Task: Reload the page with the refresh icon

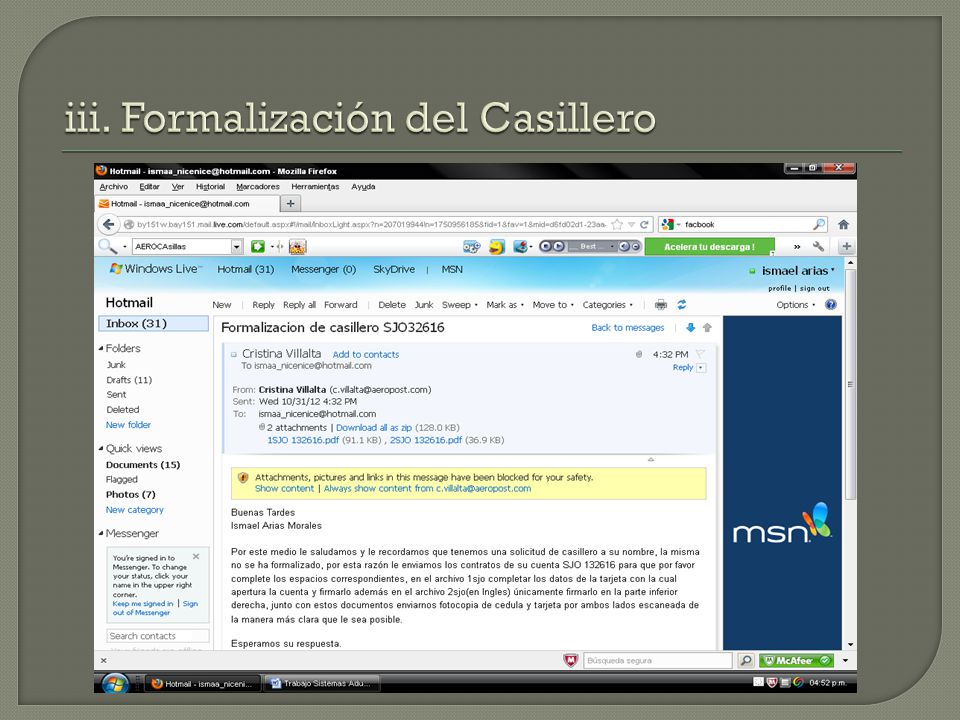Action: 644,225
